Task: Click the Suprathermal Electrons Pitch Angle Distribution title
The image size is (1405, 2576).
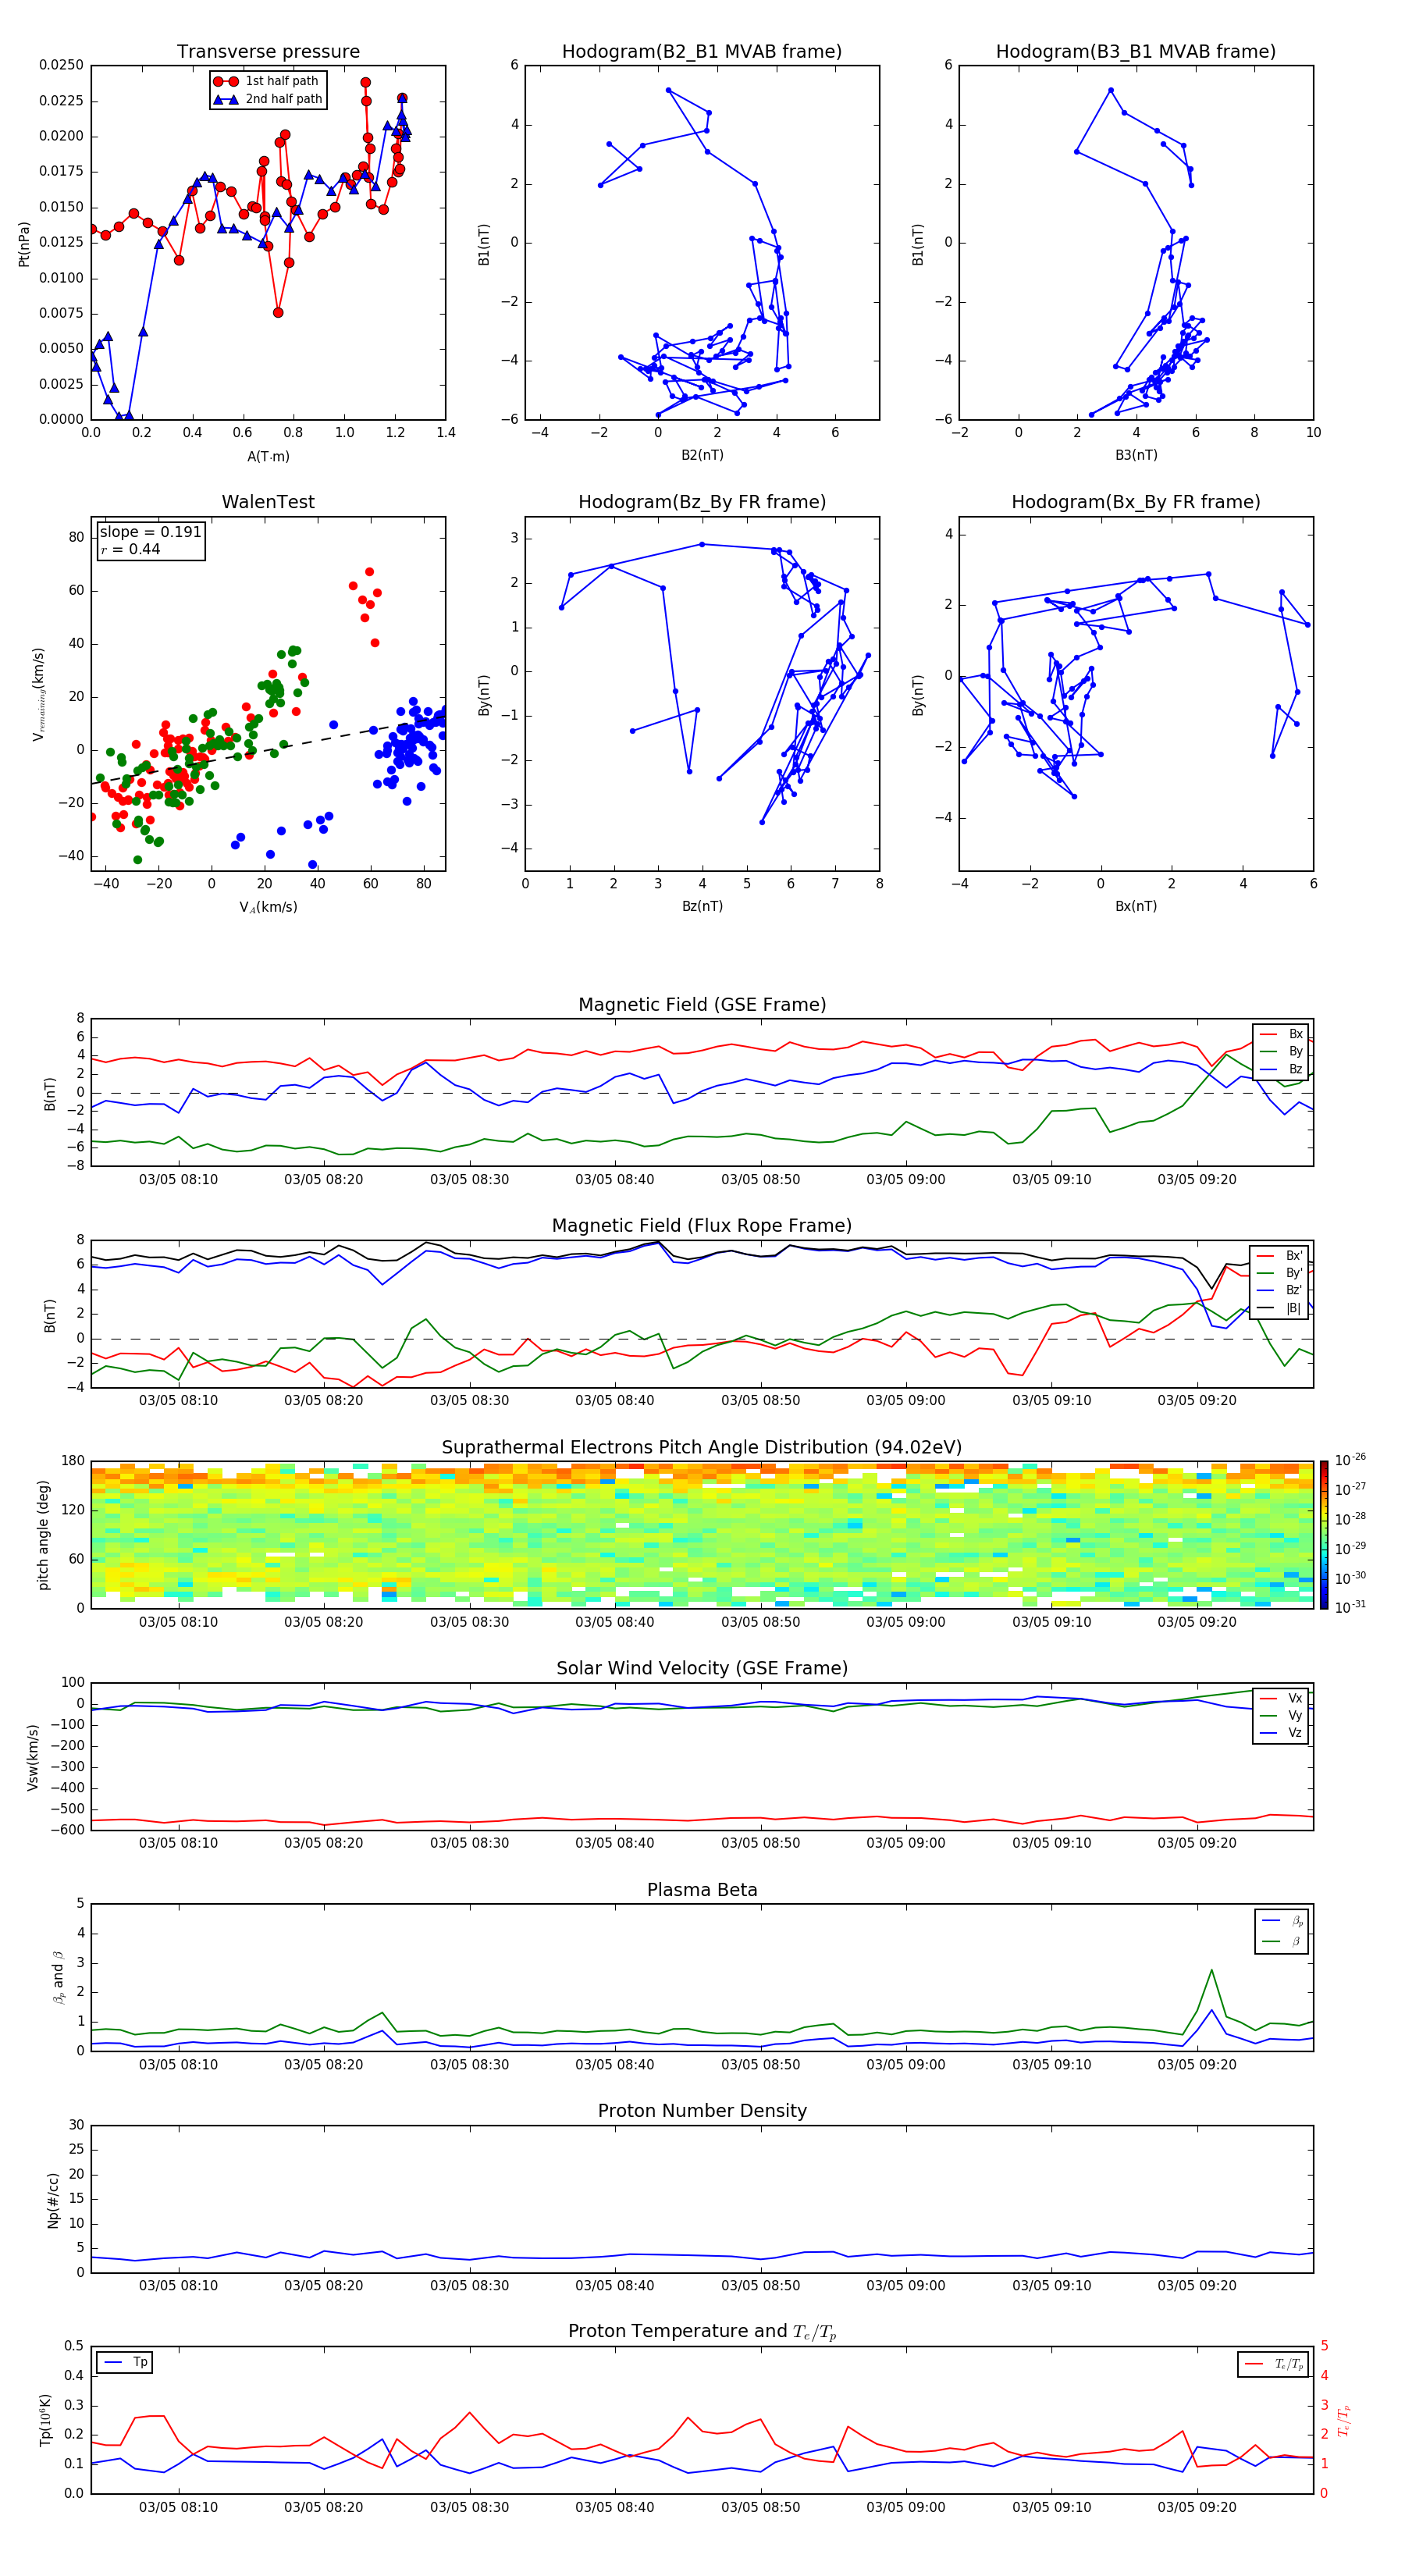Action: [x=702, y=1448]
